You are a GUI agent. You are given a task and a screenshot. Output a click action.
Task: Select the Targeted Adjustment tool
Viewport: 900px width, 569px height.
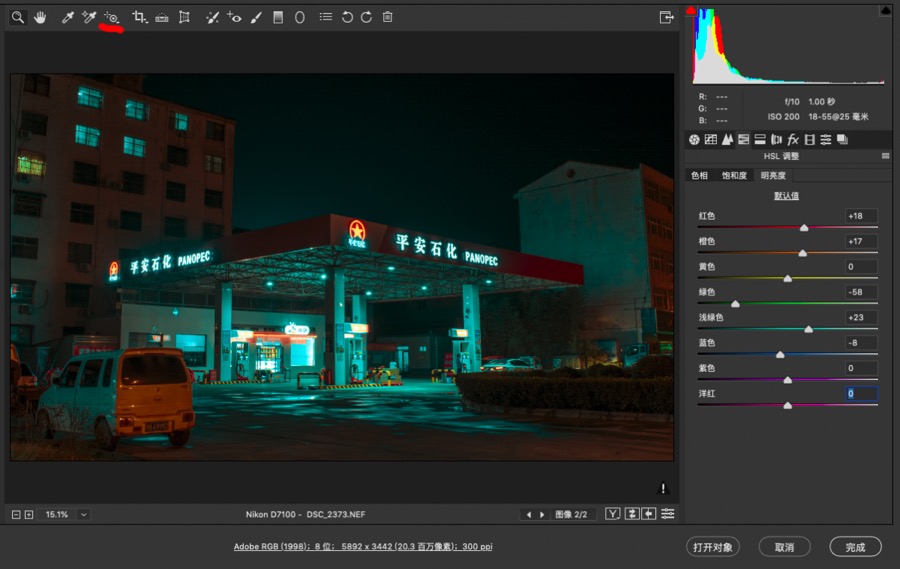(x=111, y=17)
